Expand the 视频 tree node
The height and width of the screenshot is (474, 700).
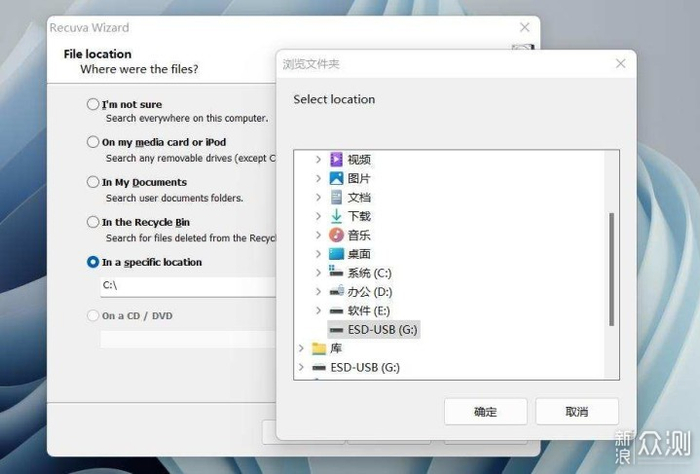pyautogui.click(x=318, y=159)
